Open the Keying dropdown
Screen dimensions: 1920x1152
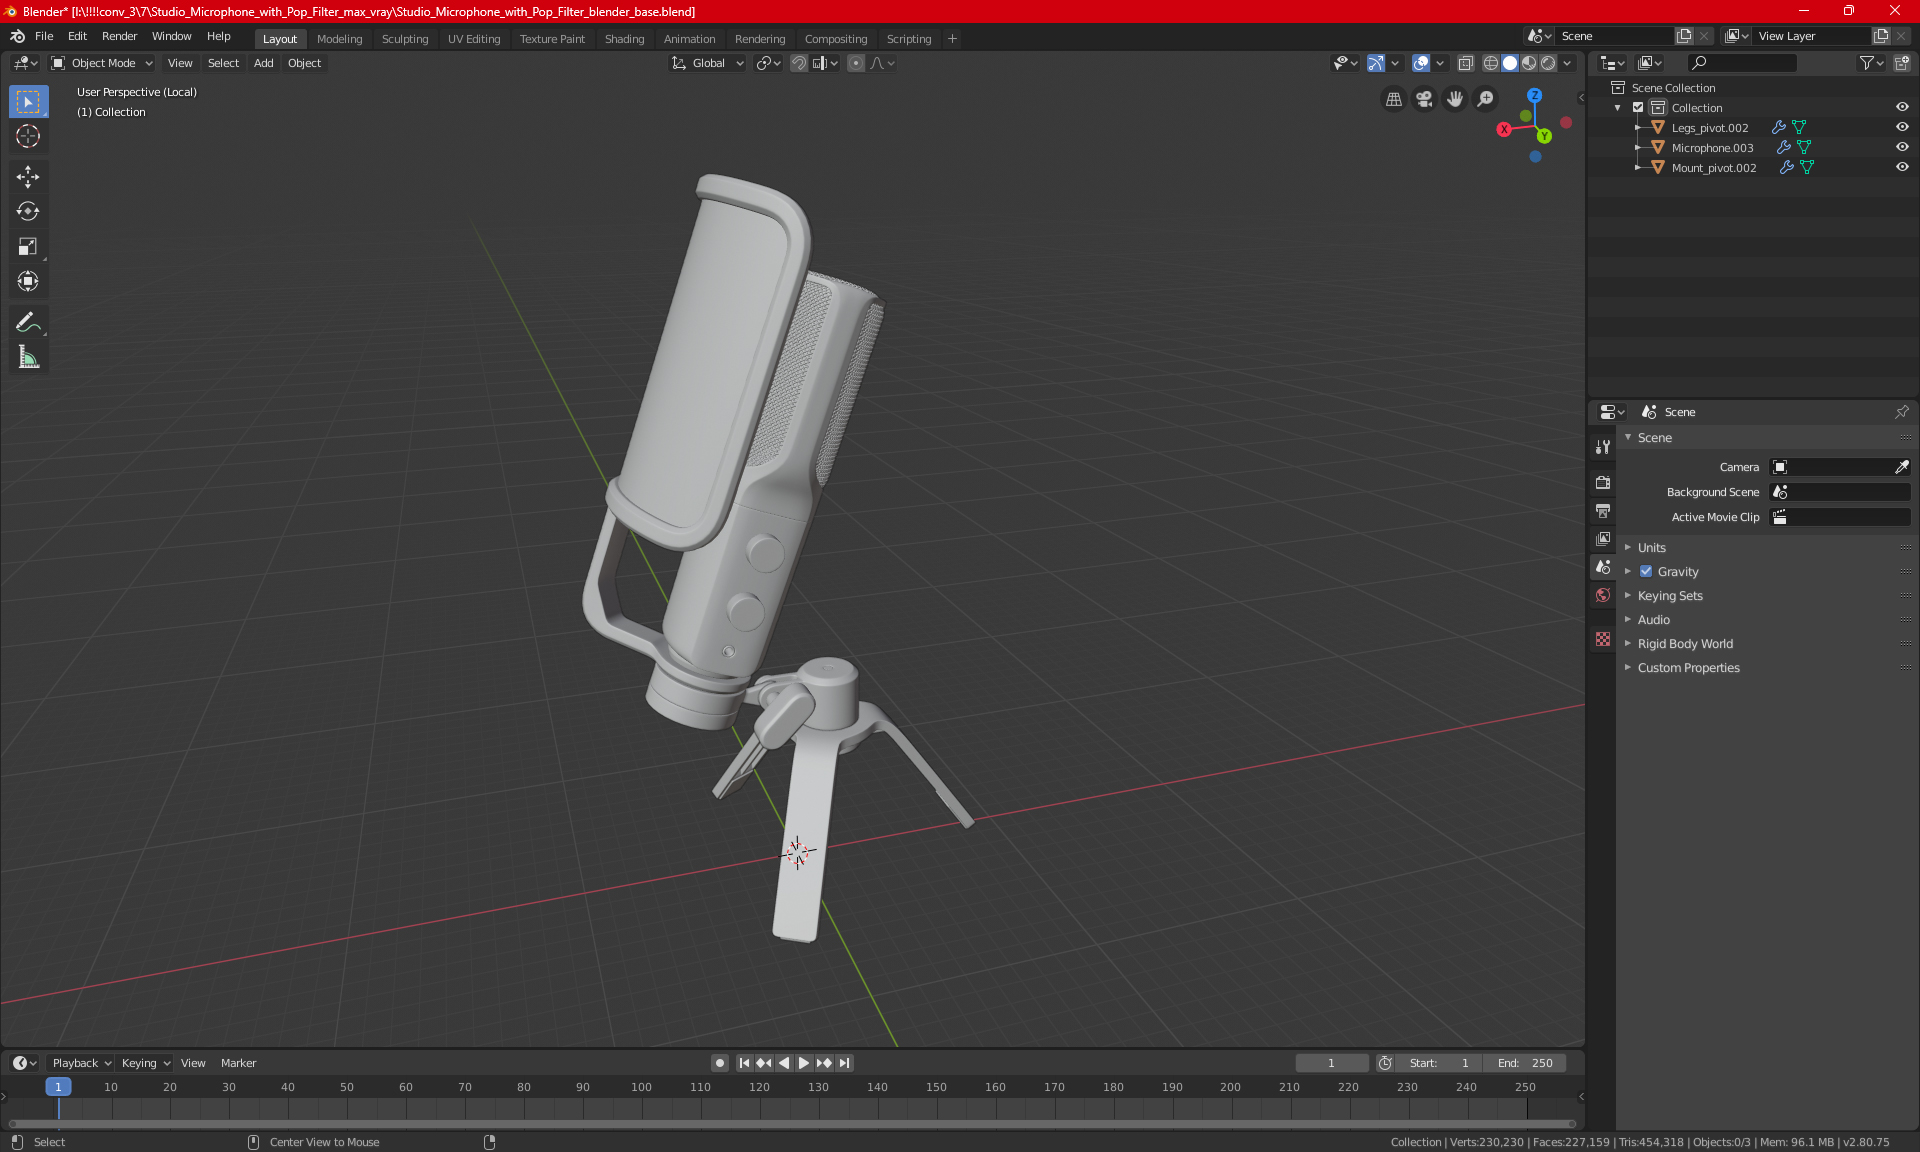click(x=145, y=1063)
